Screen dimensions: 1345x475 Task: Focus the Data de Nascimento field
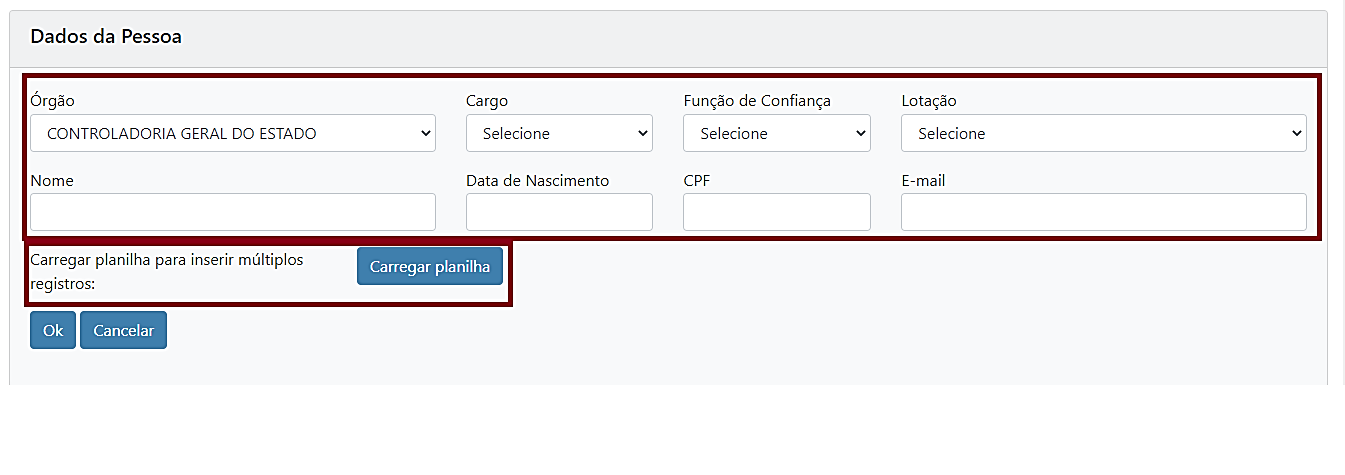559,212
